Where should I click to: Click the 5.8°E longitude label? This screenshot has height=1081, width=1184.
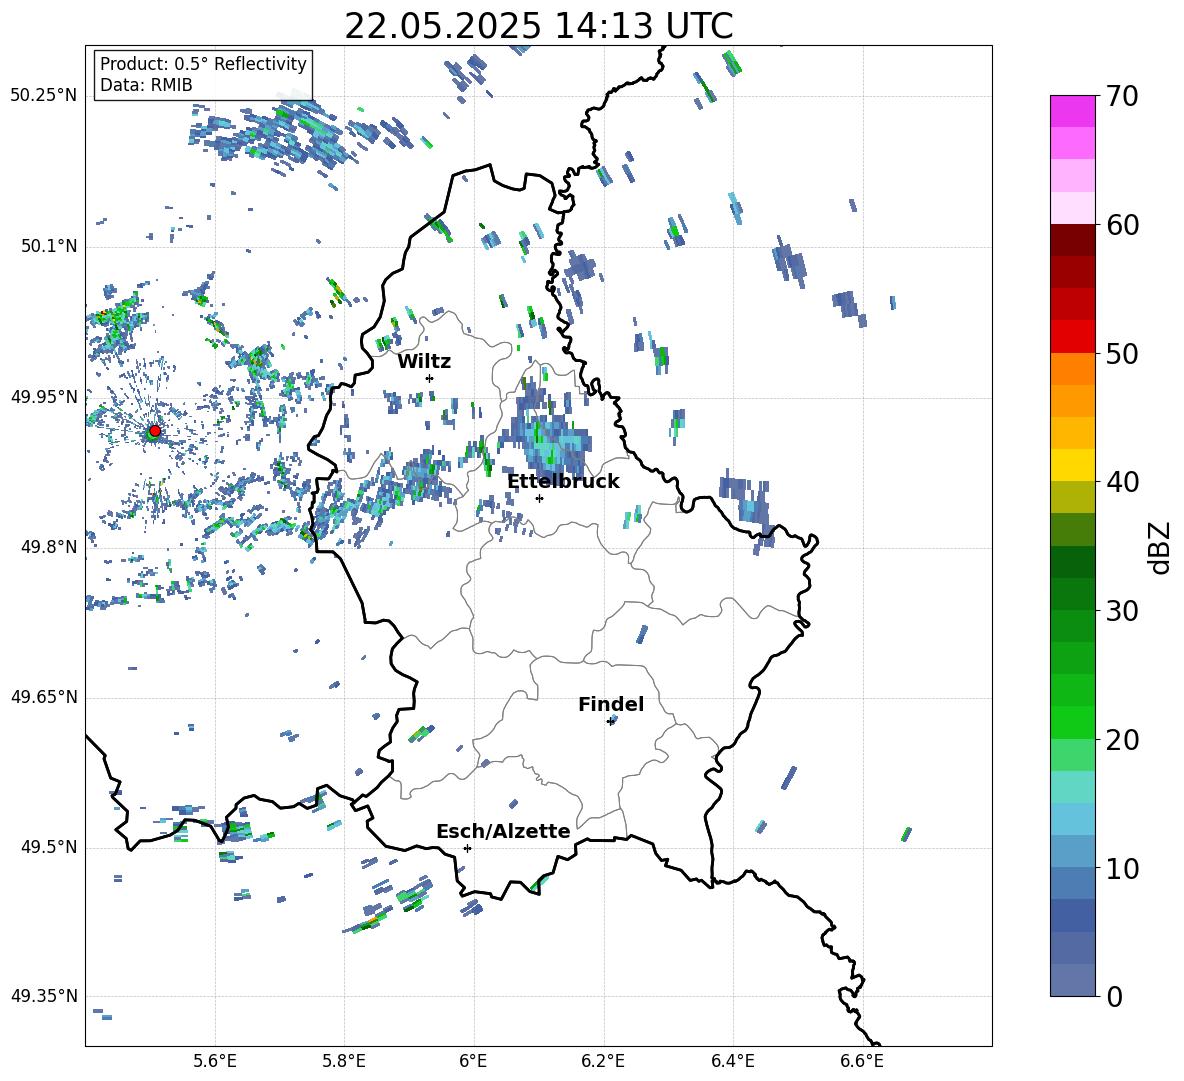pos(344,1061)
